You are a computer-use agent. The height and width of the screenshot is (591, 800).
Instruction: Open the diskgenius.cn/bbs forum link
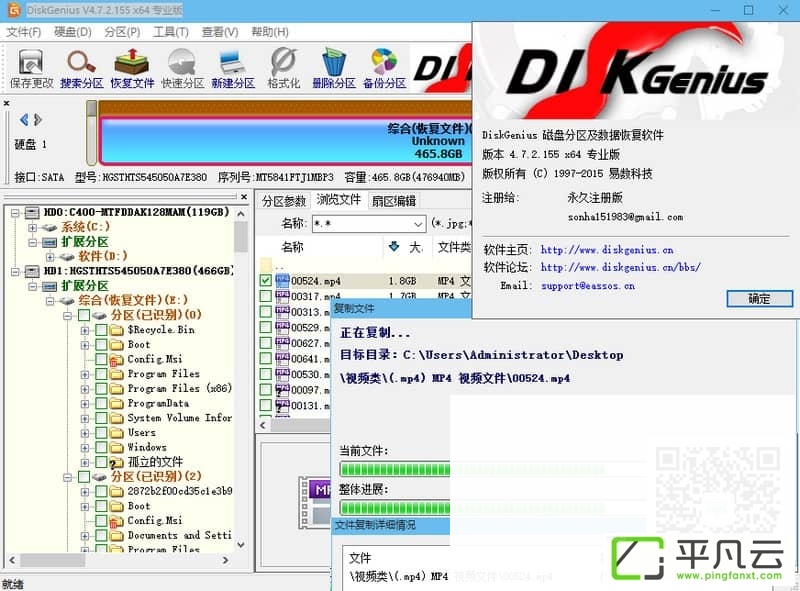pyautogui.click(x=620, y=267)
